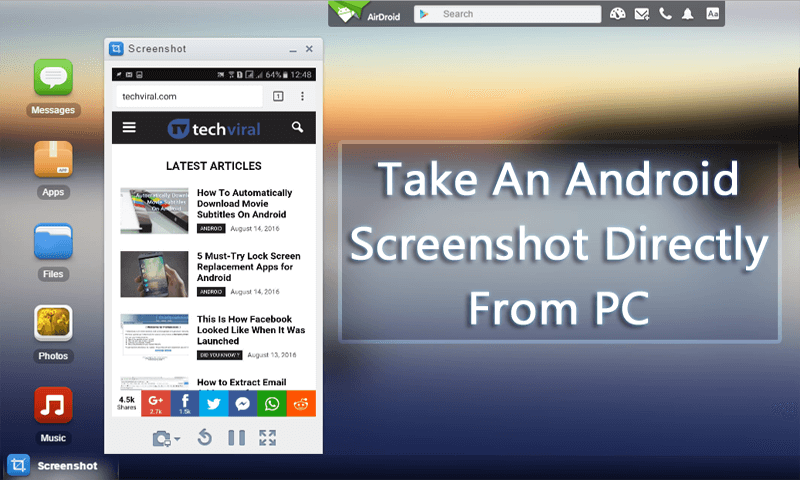Open 5 Must-Try Lock Screen article
The width and height of the screenshot is (800, 480).
tap(249, 267)
